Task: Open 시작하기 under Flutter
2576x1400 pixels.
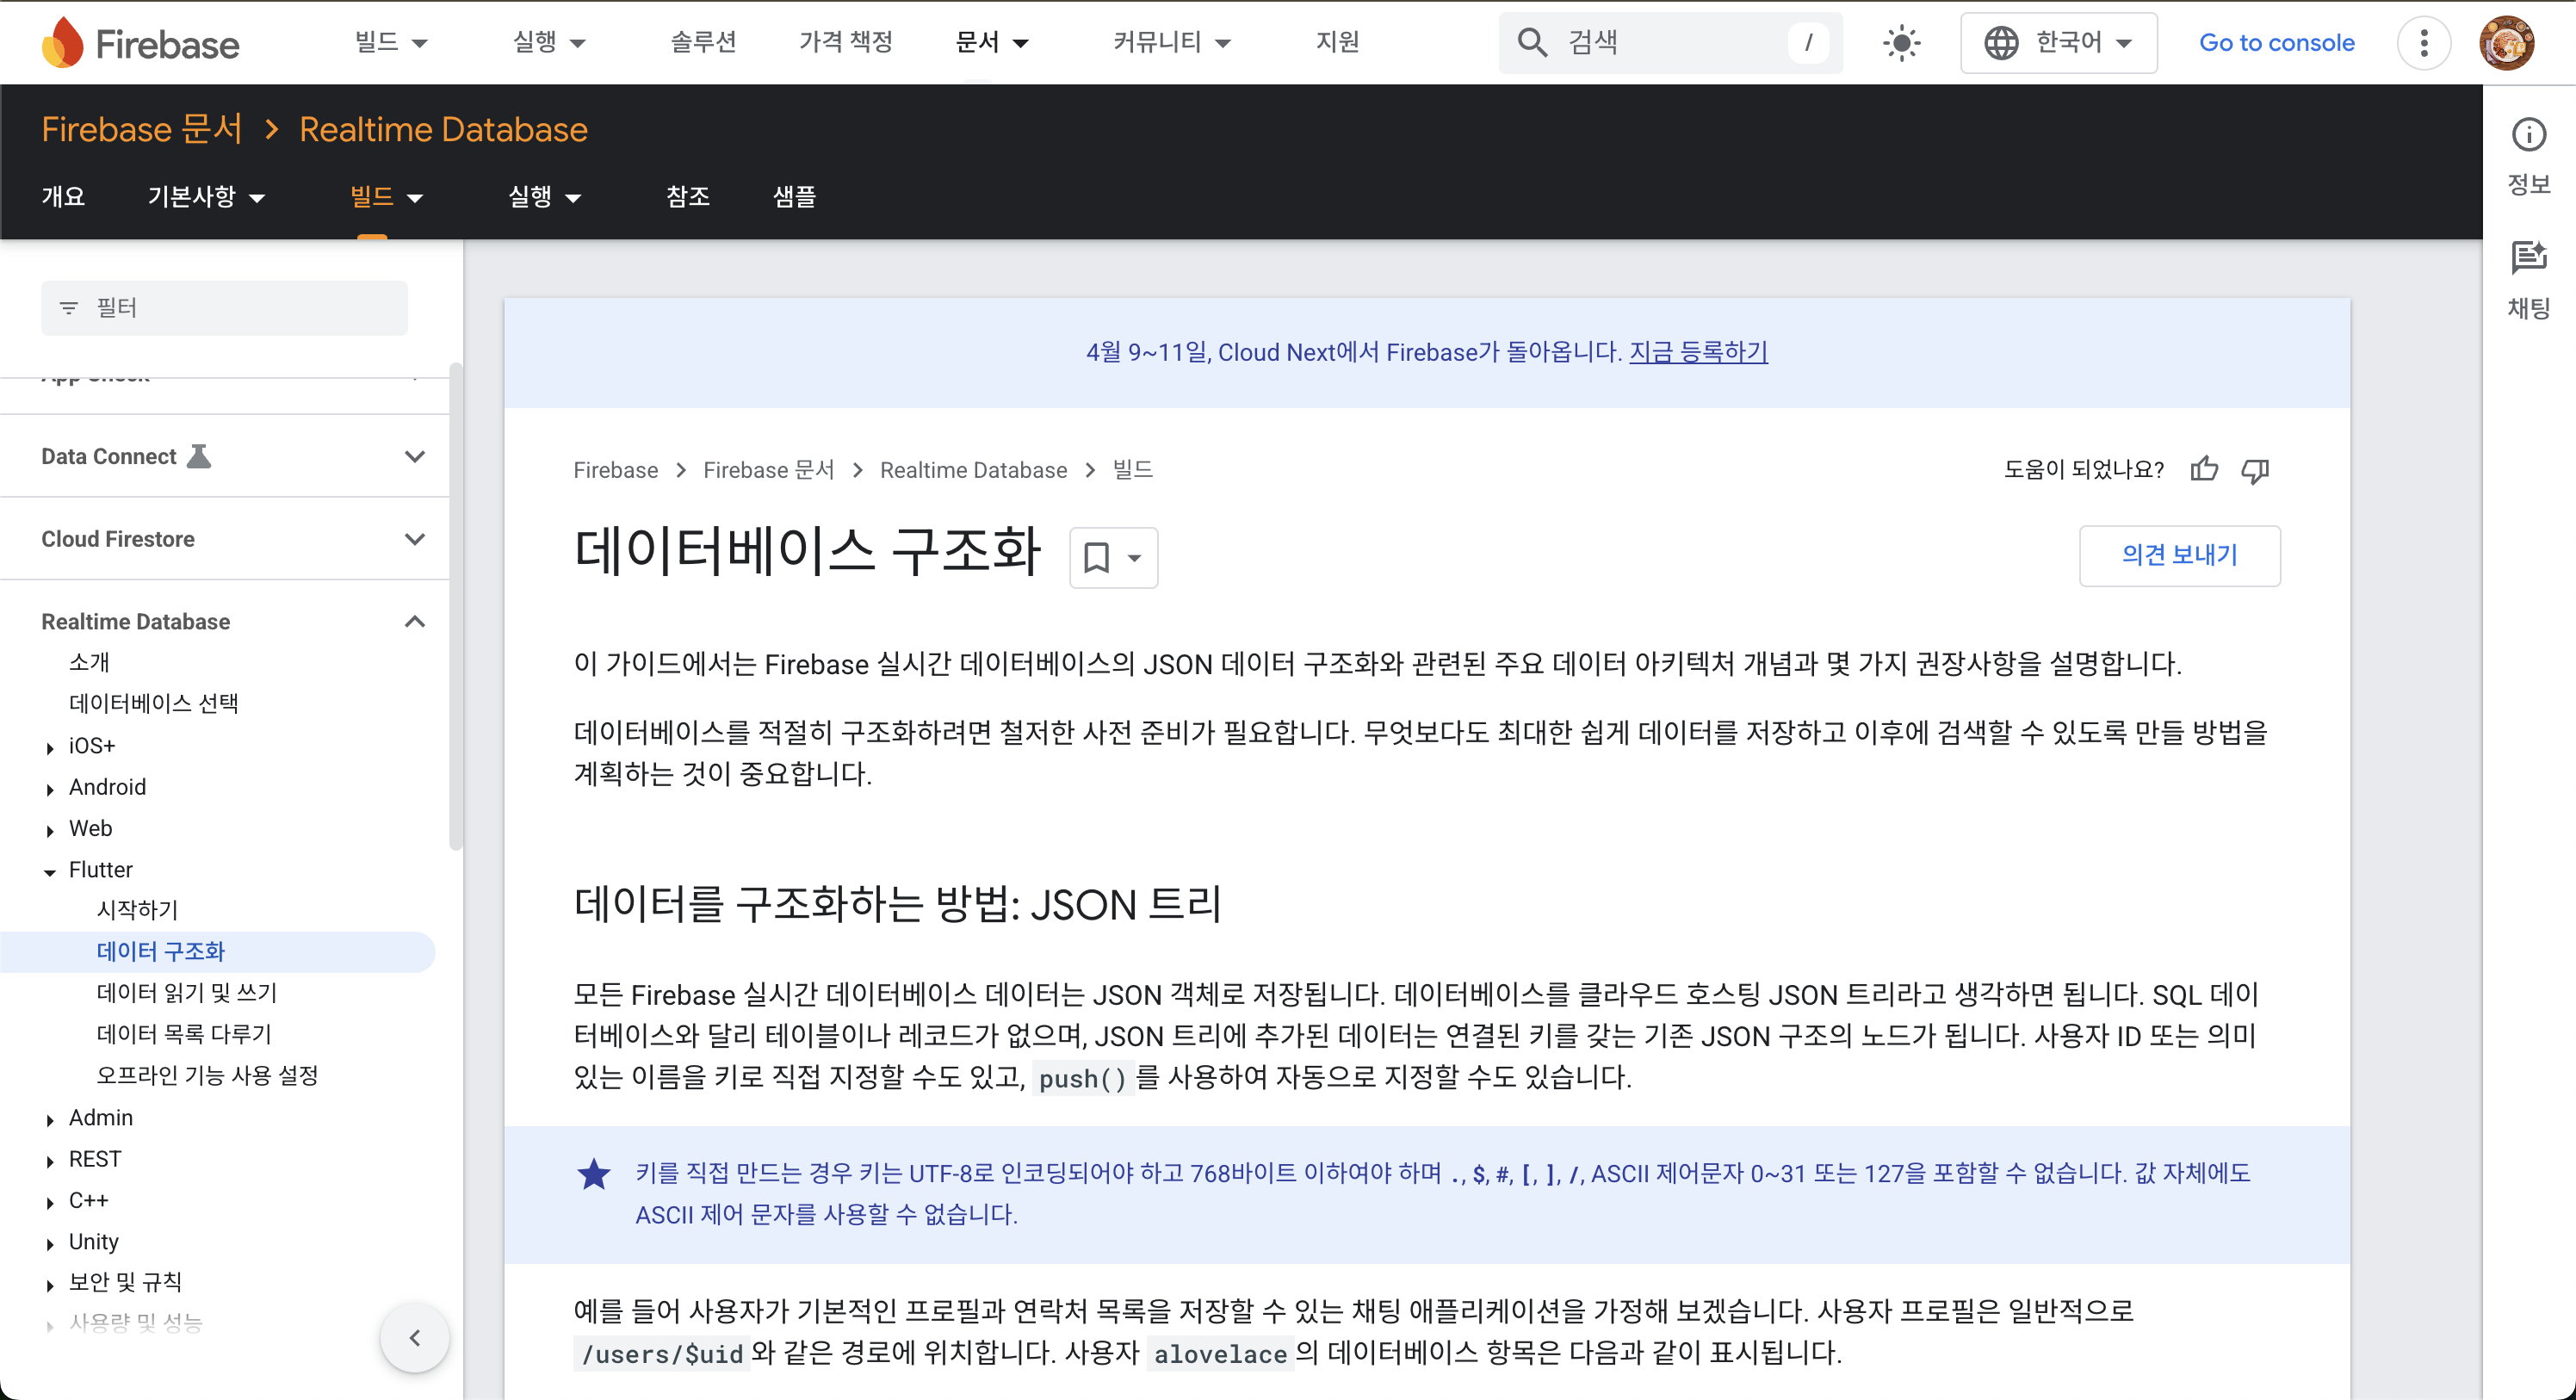Action: coord(137,910)
